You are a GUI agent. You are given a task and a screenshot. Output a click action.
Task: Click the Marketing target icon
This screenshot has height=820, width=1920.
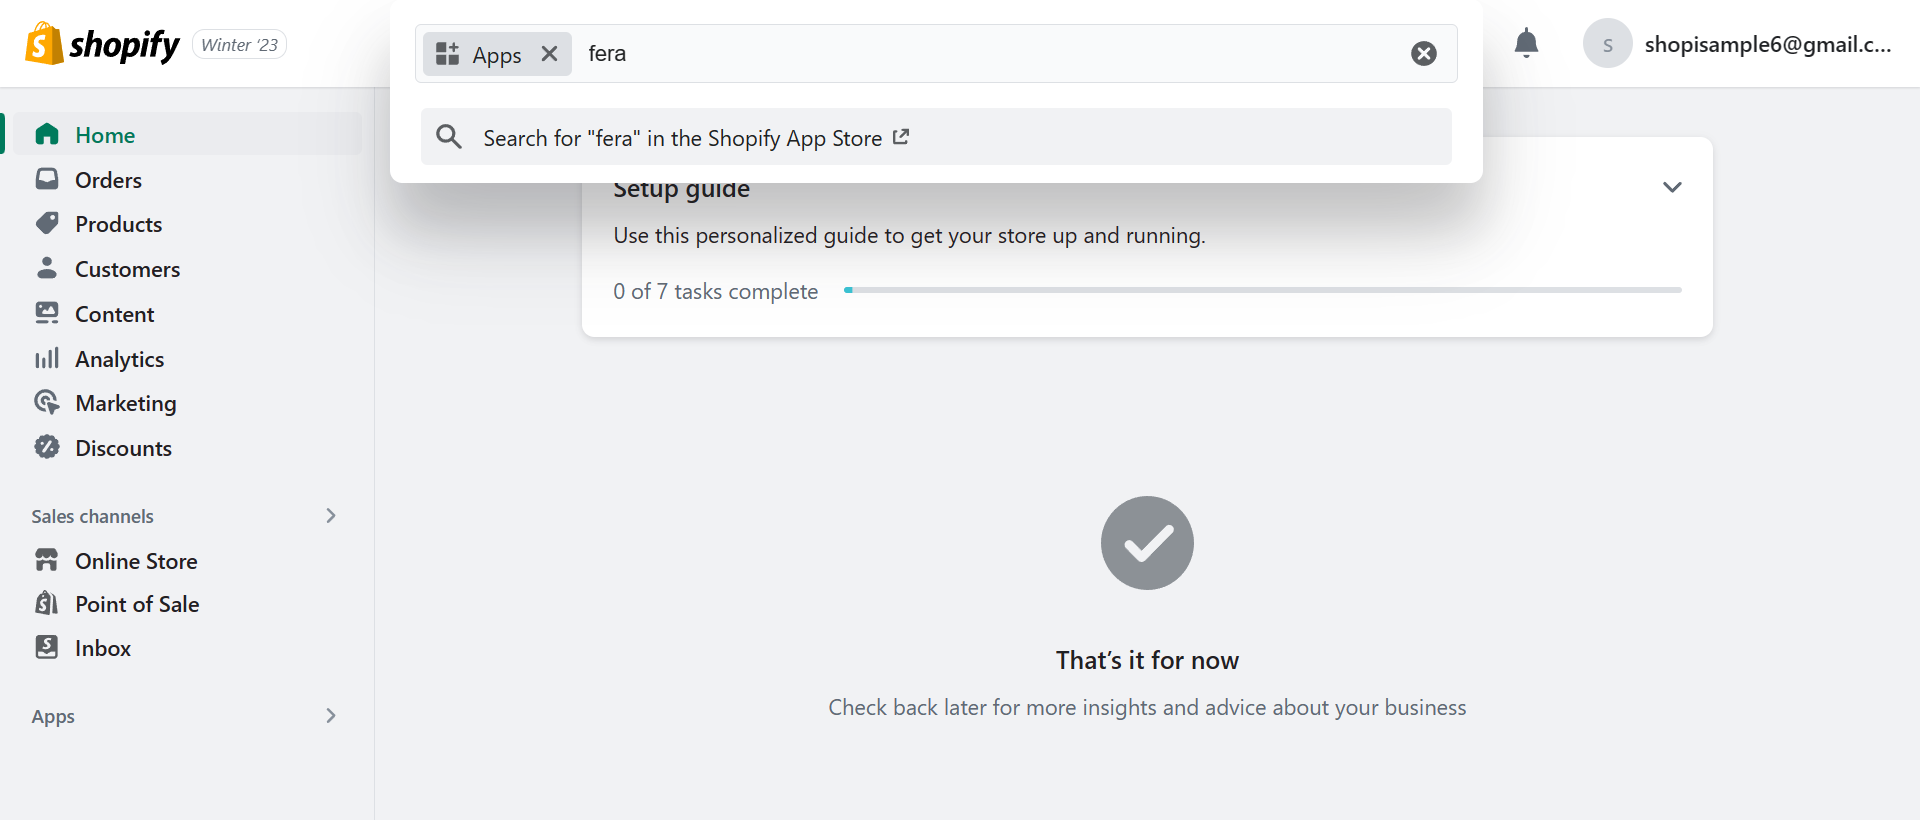click(x=47, y=402)
